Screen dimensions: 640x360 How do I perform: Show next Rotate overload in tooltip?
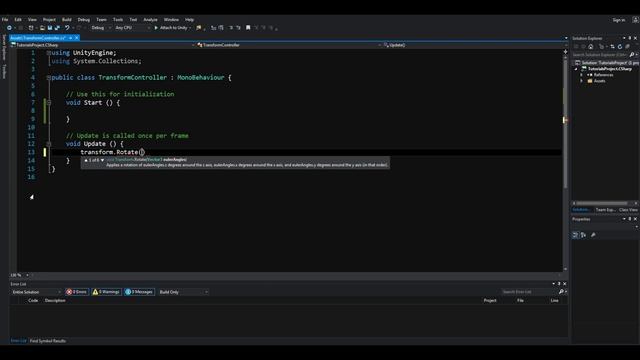point(102,160)
